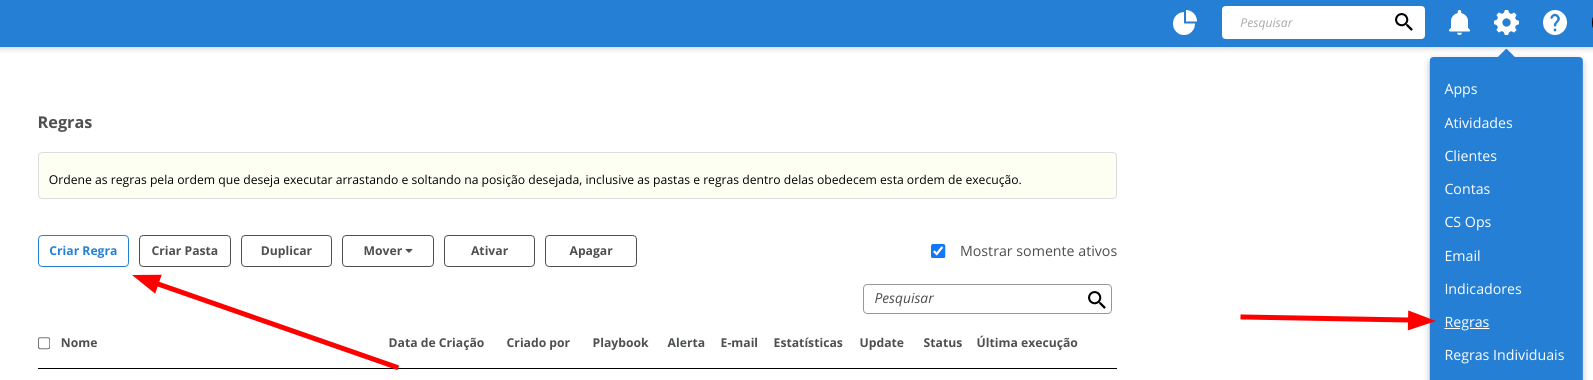
Task: Click the magnifier in rules search box
Action: click(1096, 299)
